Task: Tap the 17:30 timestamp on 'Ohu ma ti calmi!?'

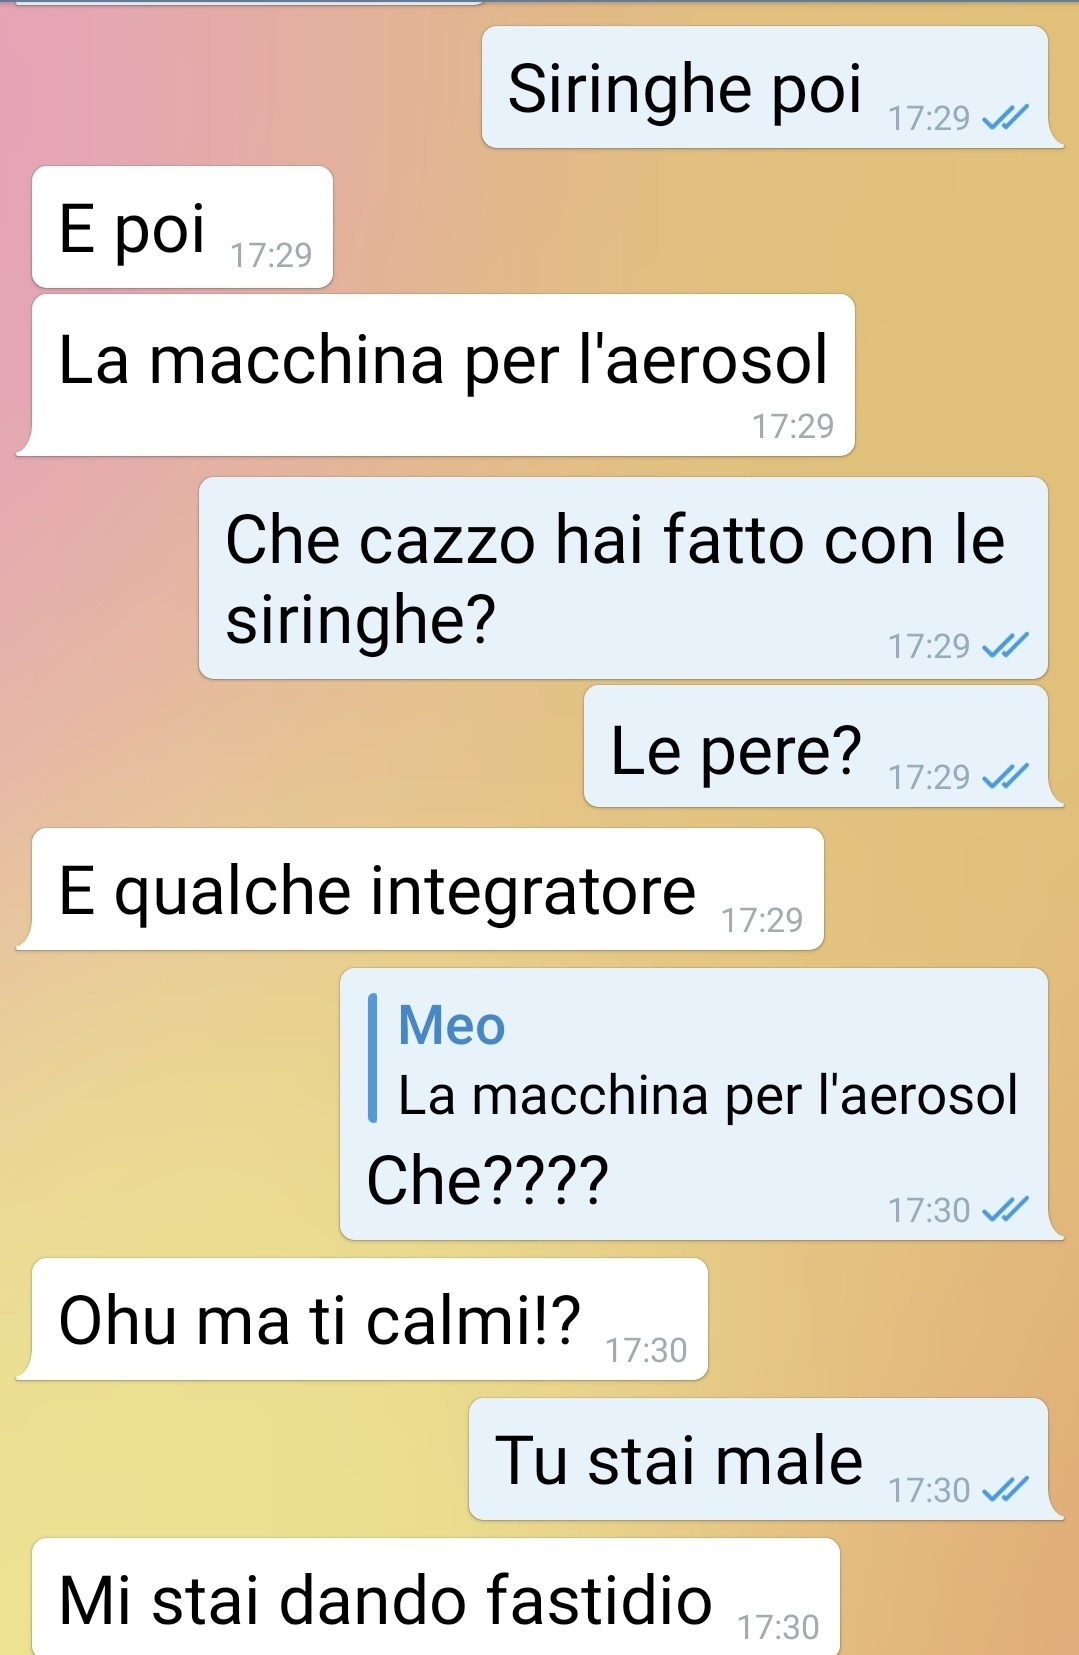Action: (646, 1351)
